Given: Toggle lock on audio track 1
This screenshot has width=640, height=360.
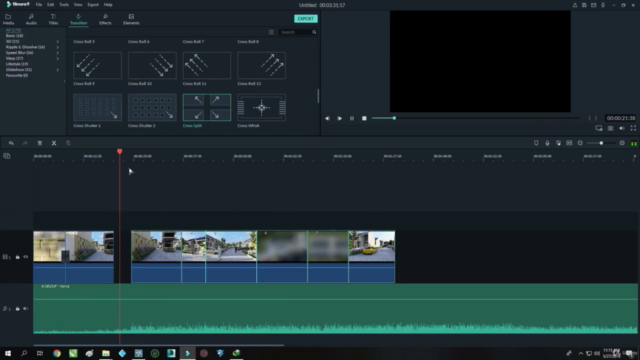Looking at the screenshot, I should tap(18, 309).
